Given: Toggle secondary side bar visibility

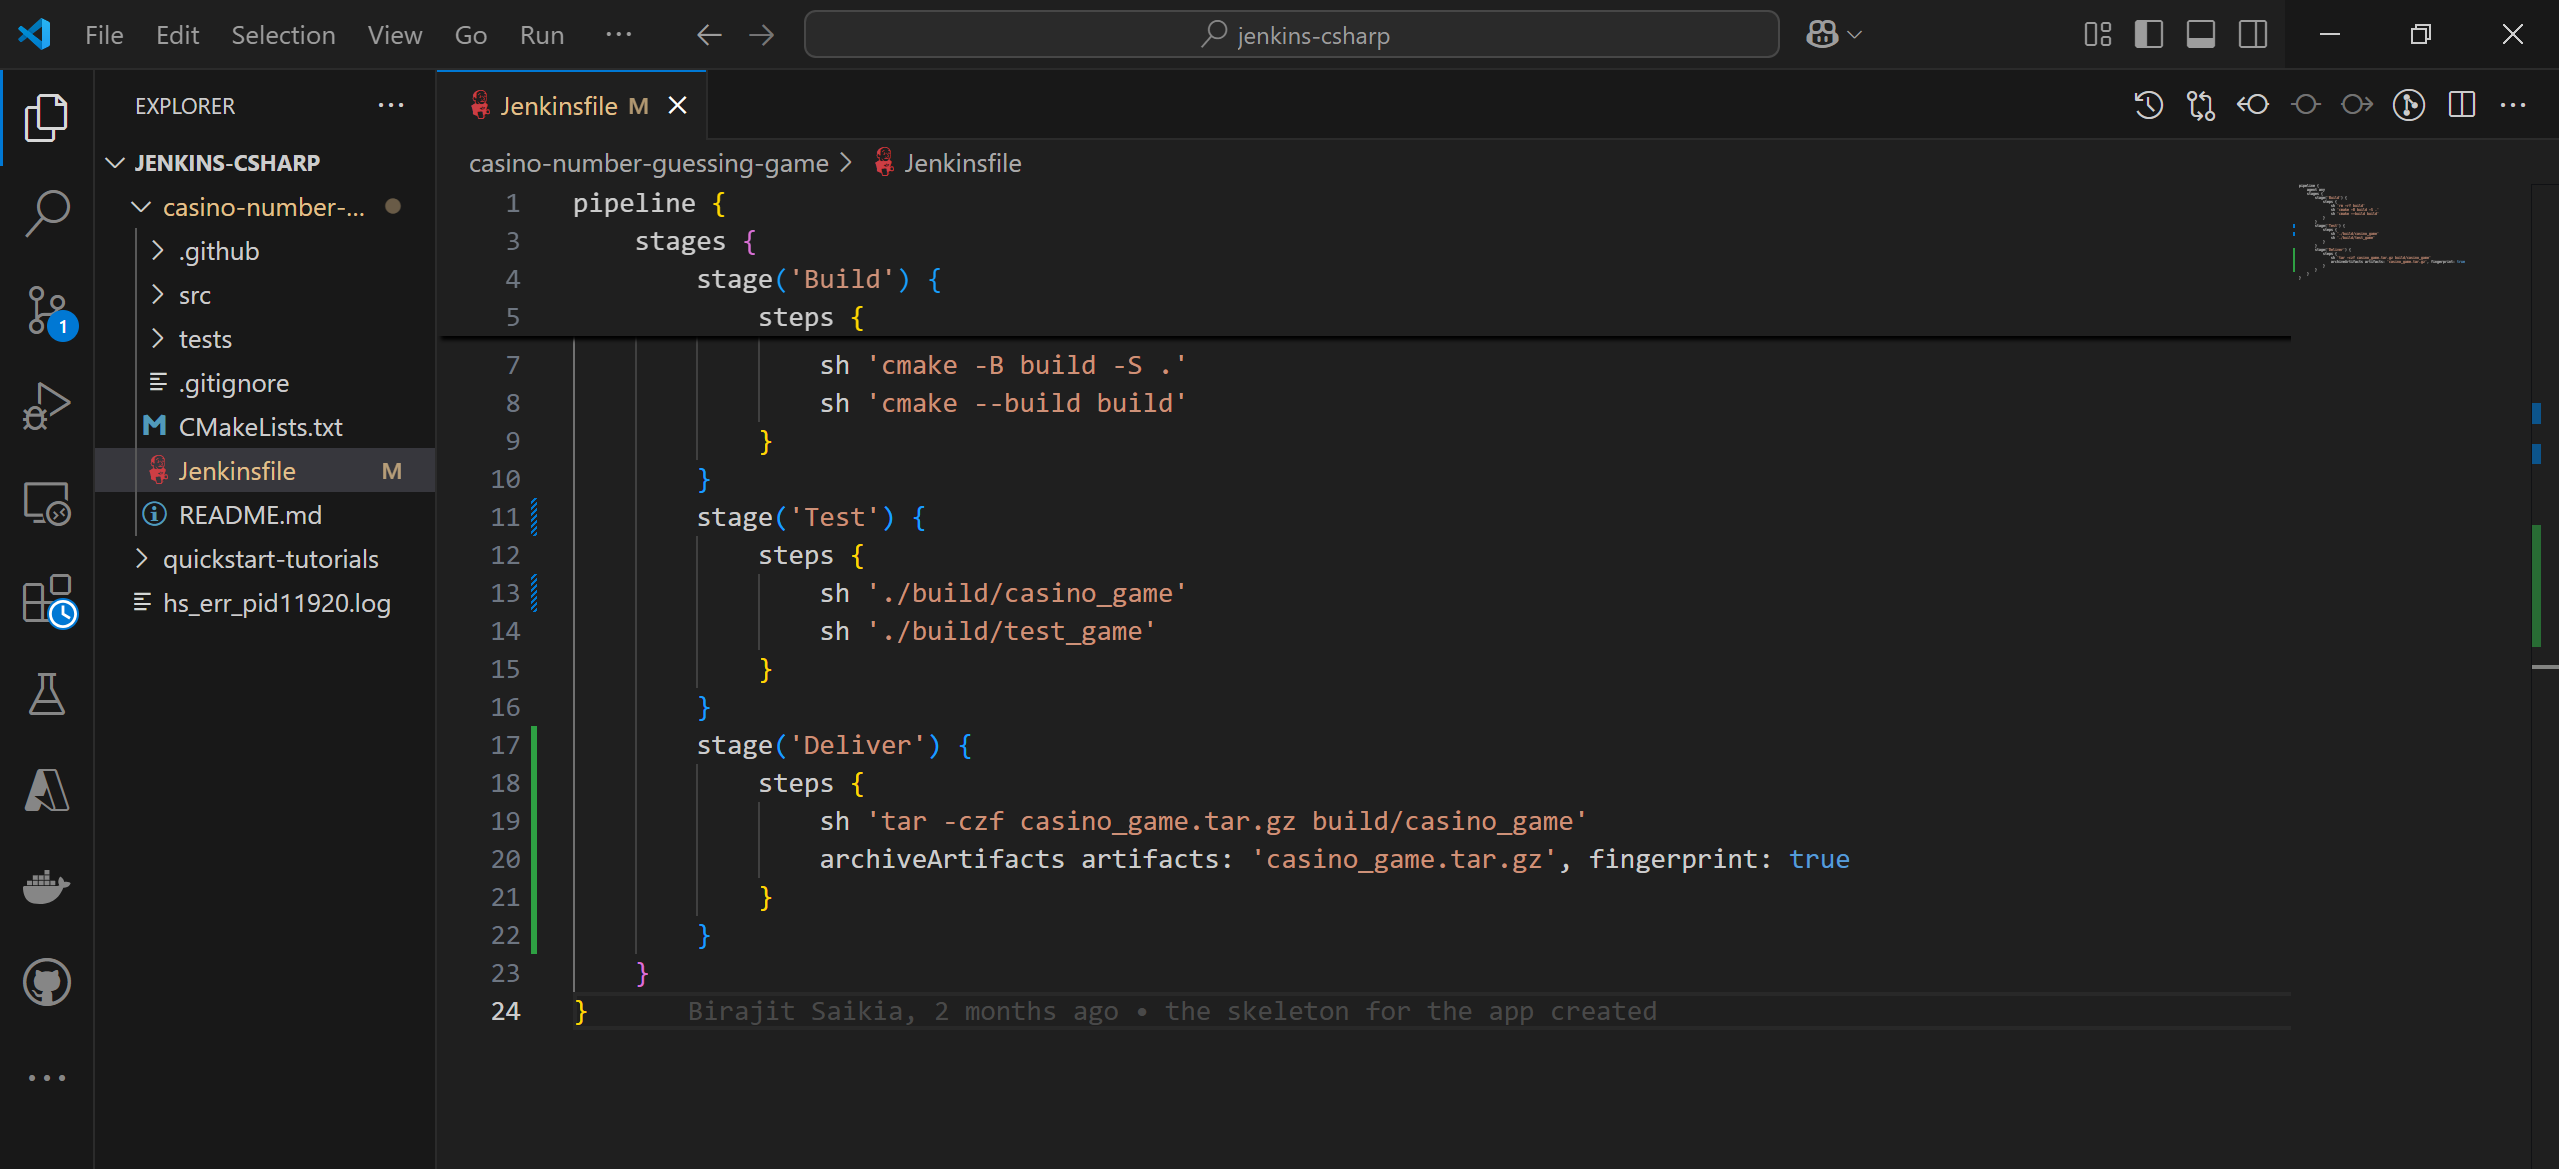Looking at the screenshot, I should coord(2253,35).
